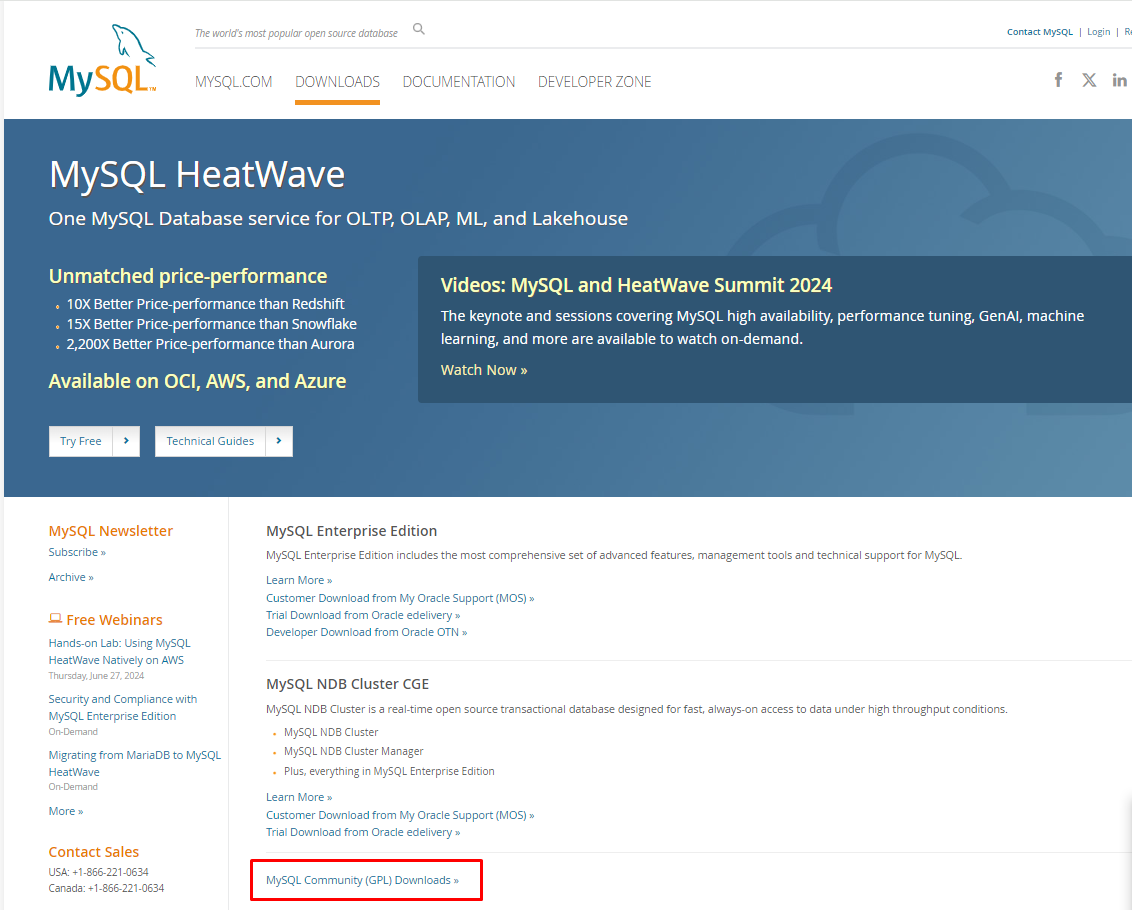Click '10X Better Price-performance than Redshift' text
This screenshot has height=910, width=1132.
206,304
